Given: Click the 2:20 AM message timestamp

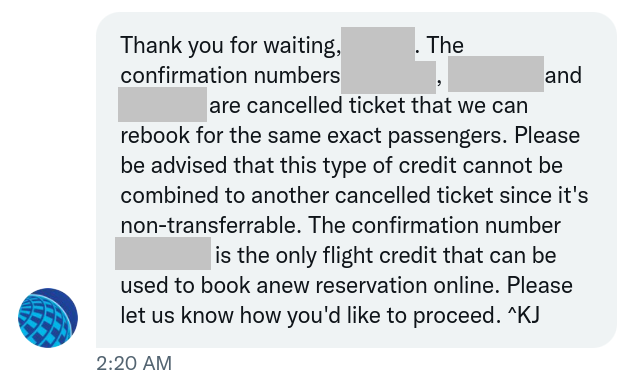Looking at the screenshot, I should (134, 363).
